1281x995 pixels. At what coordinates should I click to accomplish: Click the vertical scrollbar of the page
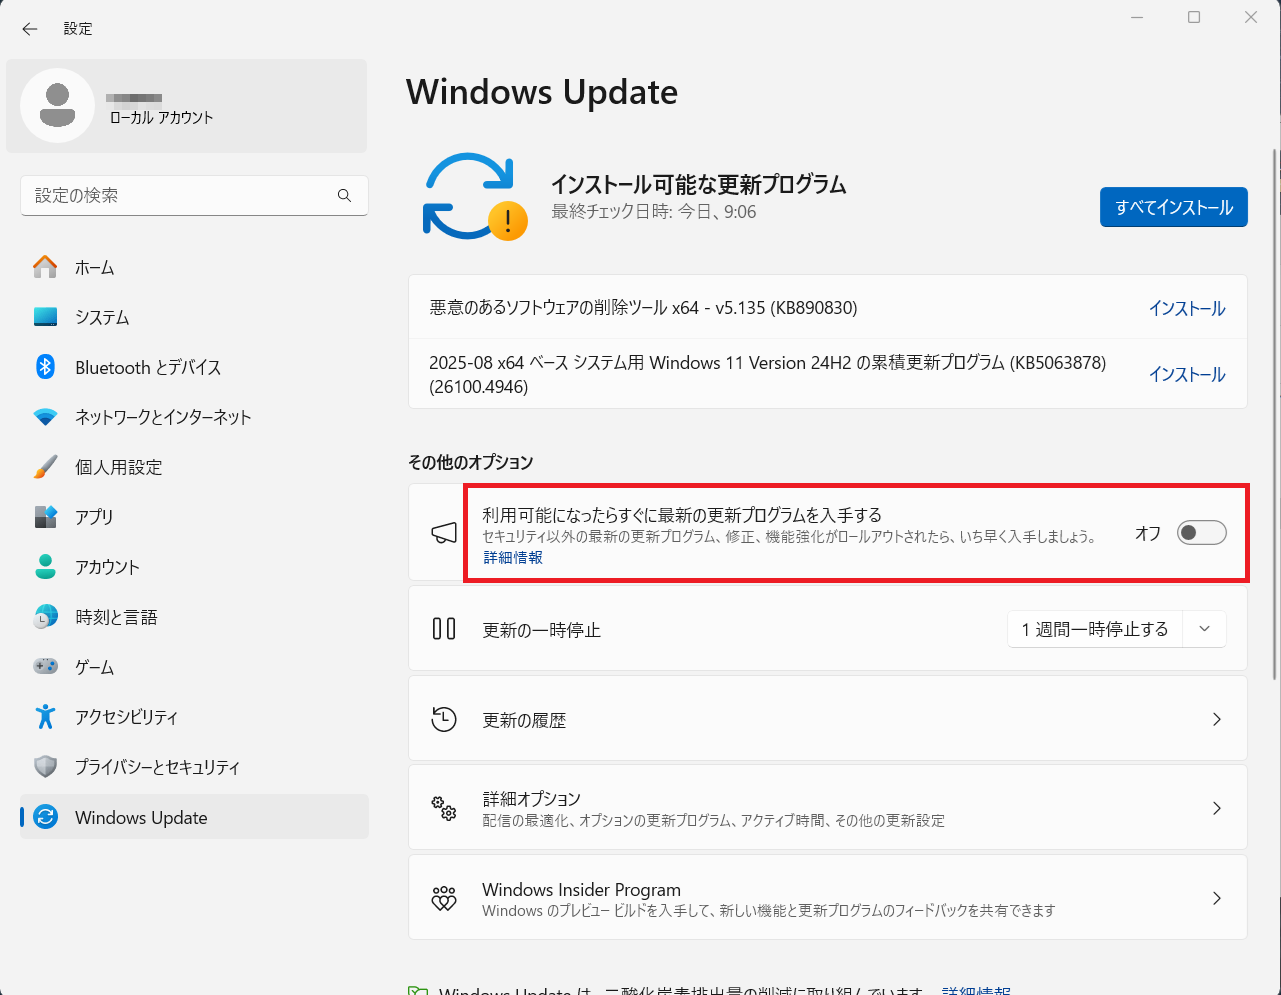point(1274,415)
